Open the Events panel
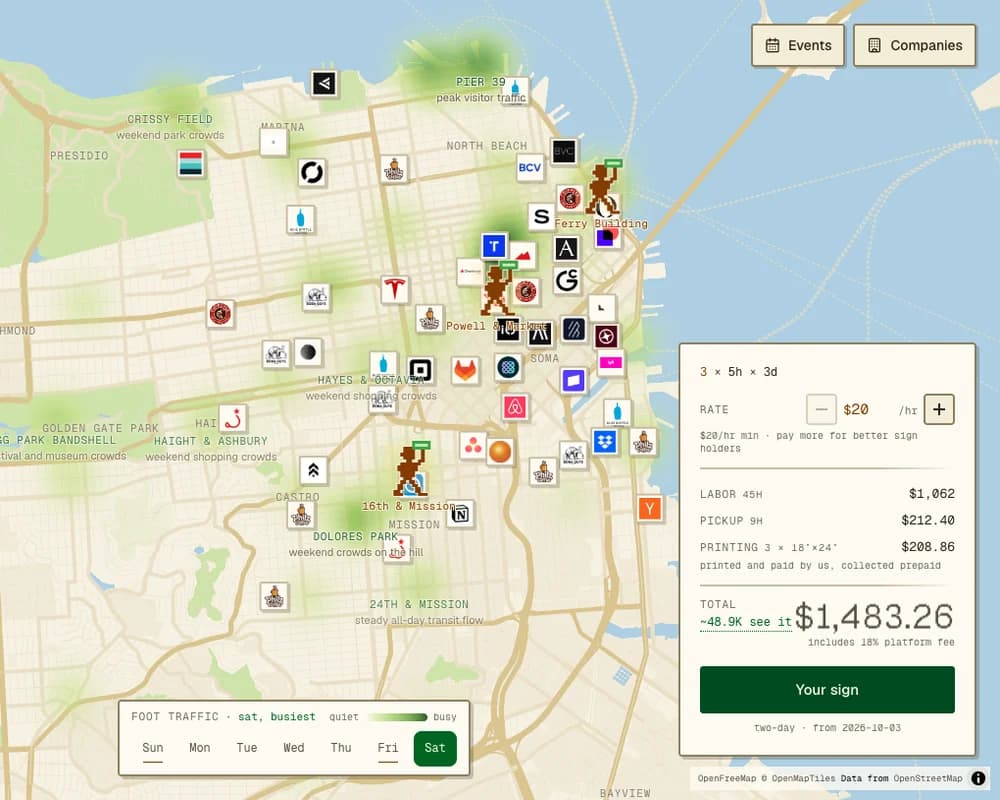The image size is (1000, 800). (798, 45)
